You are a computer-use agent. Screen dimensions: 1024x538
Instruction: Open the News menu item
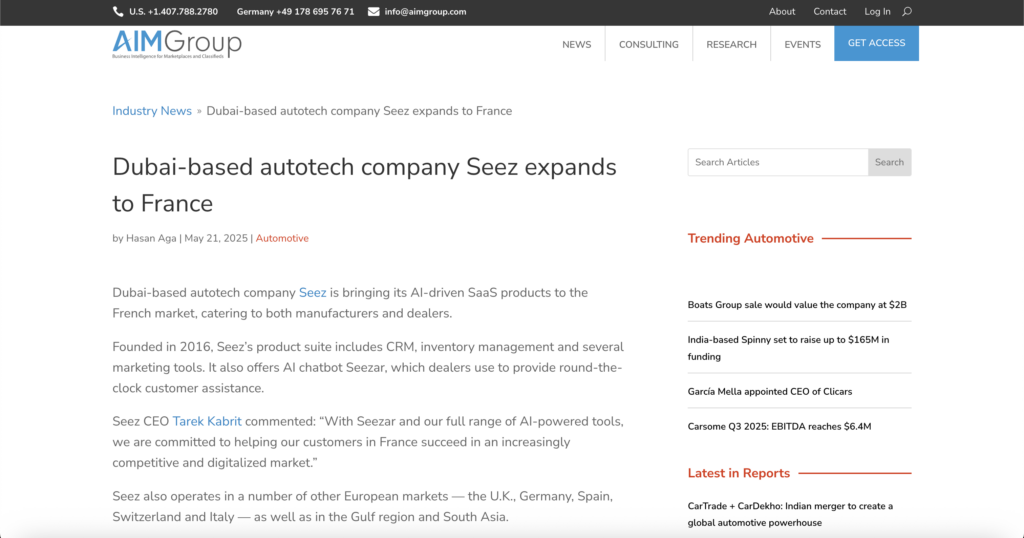coord(576,44)
